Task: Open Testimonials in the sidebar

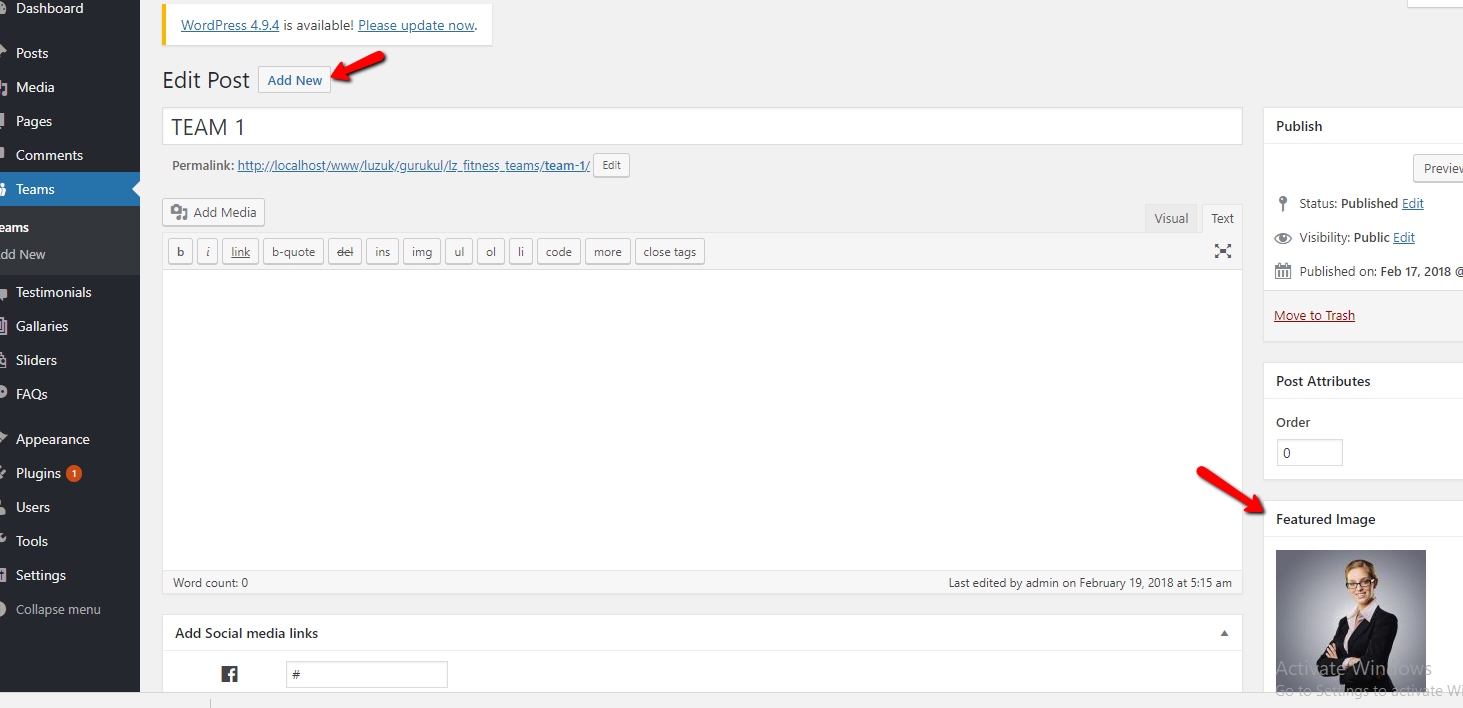Action: [53, 292]
